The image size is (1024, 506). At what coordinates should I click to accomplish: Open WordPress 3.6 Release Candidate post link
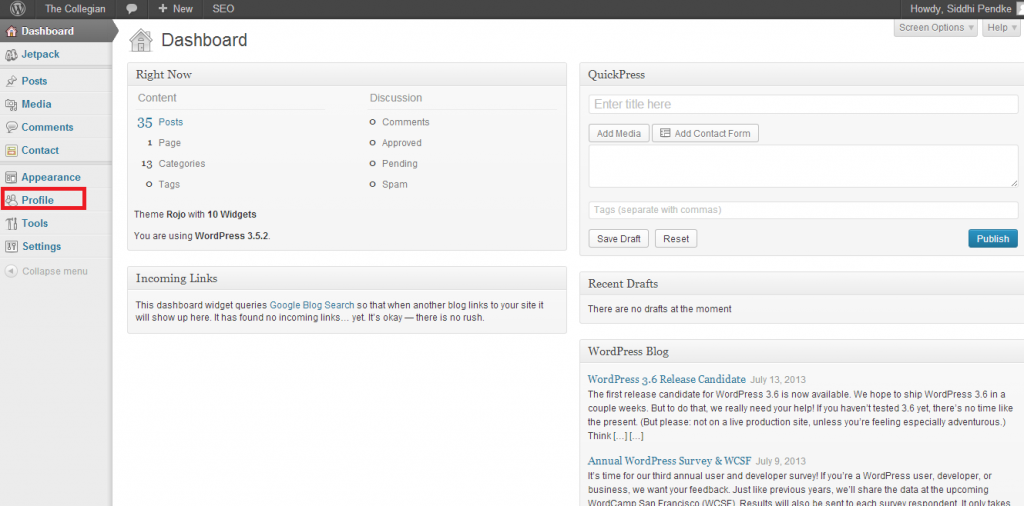pos(667,379)
